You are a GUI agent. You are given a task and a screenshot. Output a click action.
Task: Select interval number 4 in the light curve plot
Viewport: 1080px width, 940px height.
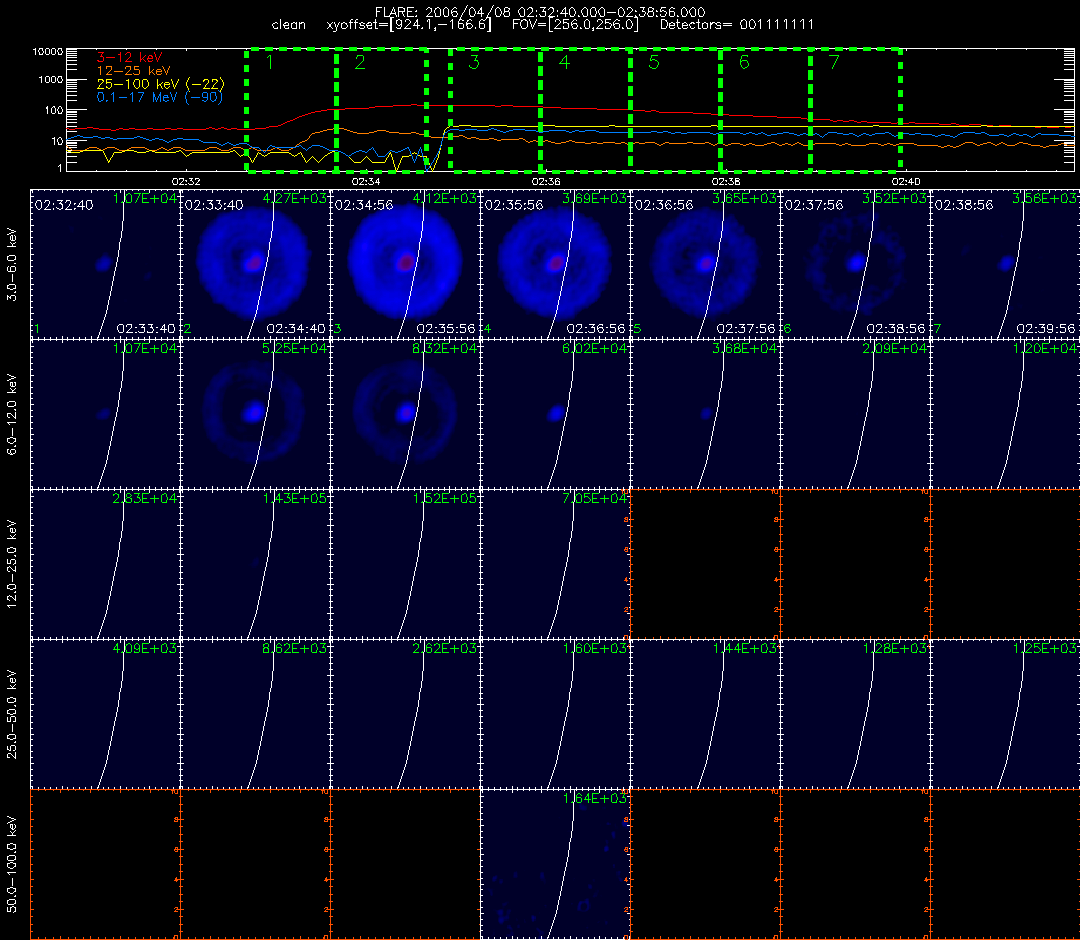[564, 63]
